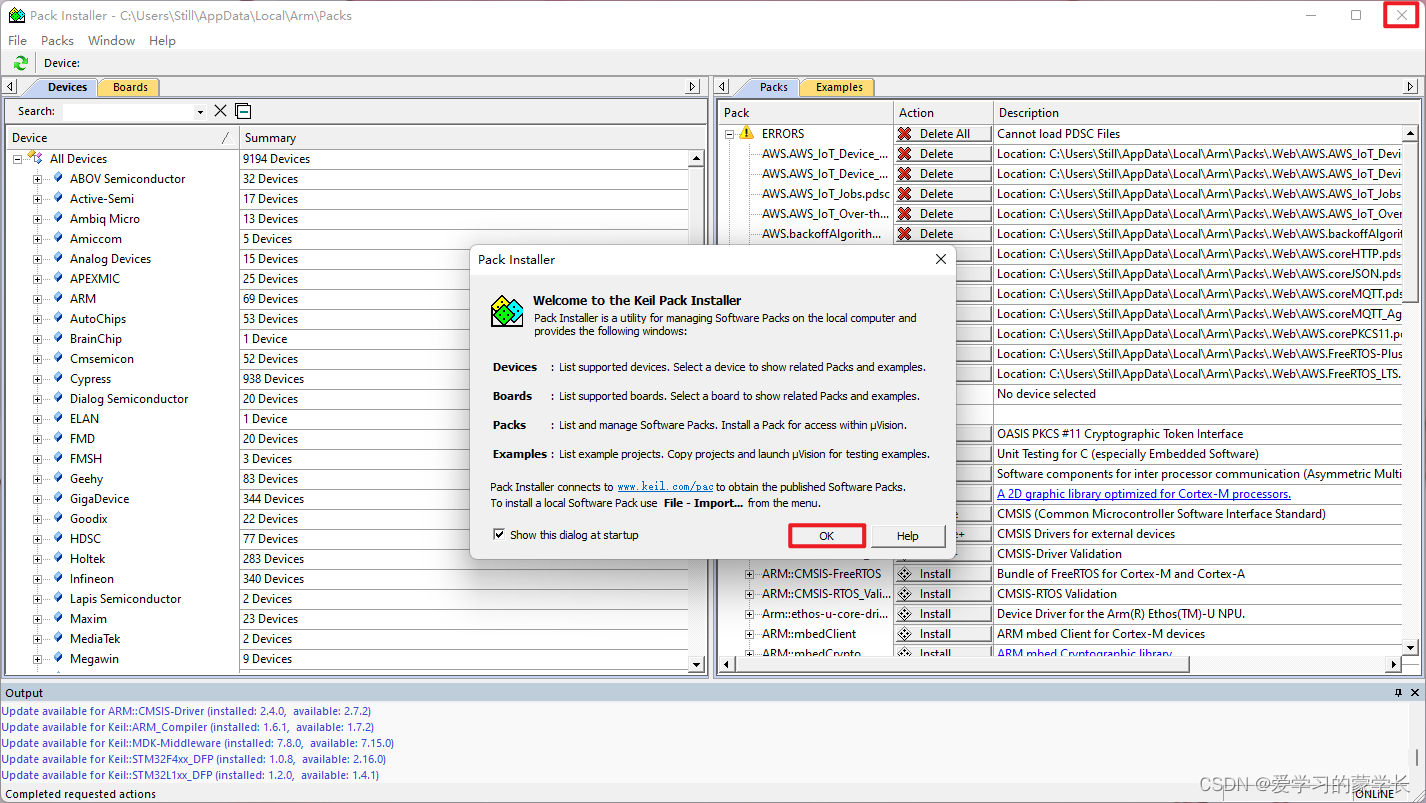Install the Arm::ethos-u-core-dri... pack
1426x803 pixels.
(x=943, y=614)
